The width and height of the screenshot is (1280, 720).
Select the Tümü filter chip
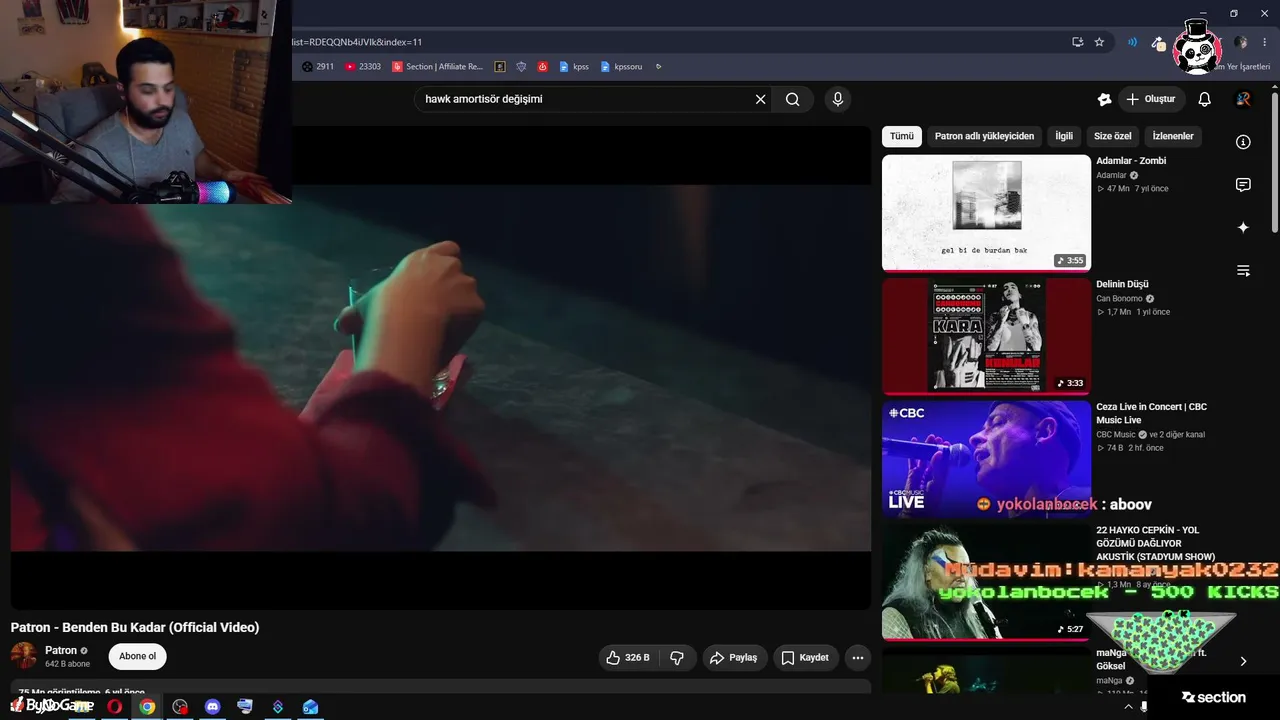902,136
